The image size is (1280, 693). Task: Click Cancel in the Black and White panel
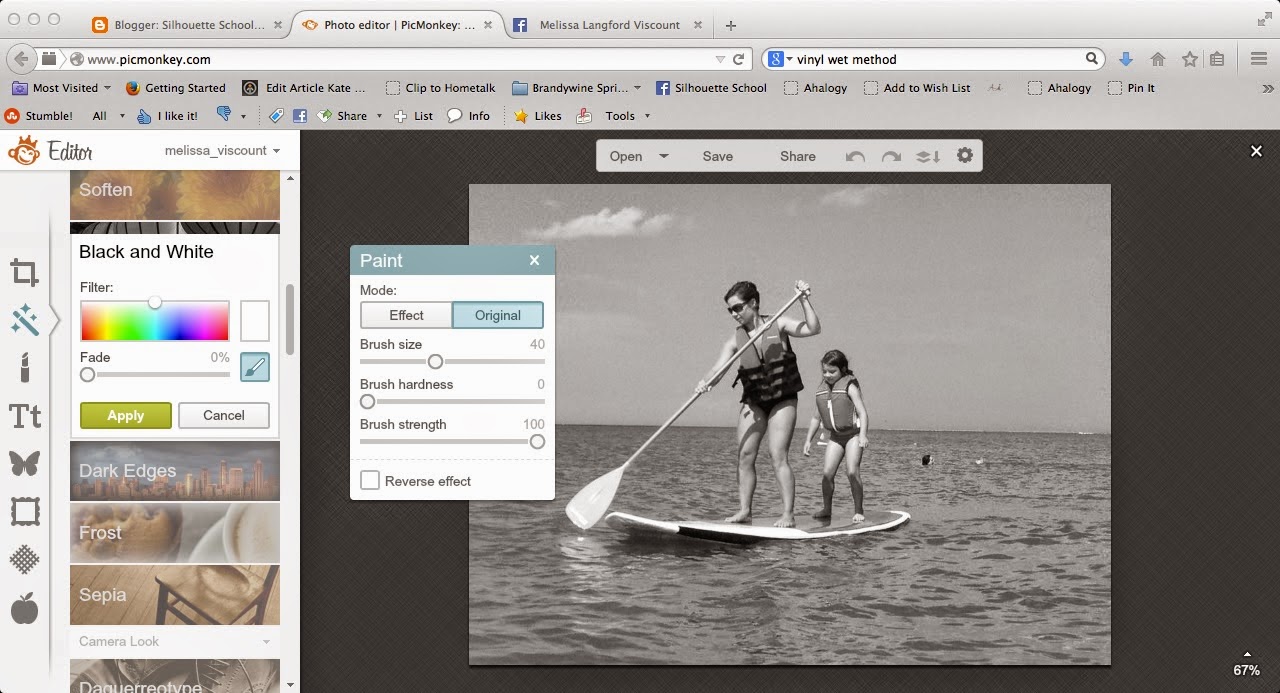coord(224,415)
